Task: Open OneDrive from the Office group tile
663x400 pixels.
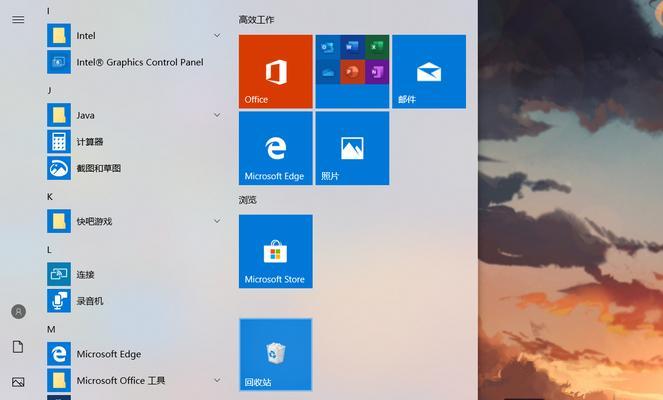Action: (x=328, y=72)
